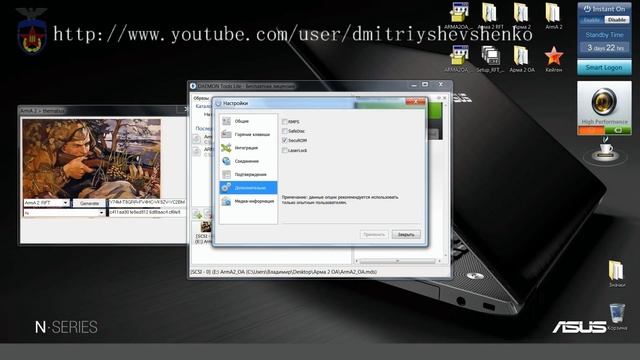Image resolution: width=640 pixels, height=360 pixels.
Task: Open the Кейген red star icon
Action: (x=553, y=59)
